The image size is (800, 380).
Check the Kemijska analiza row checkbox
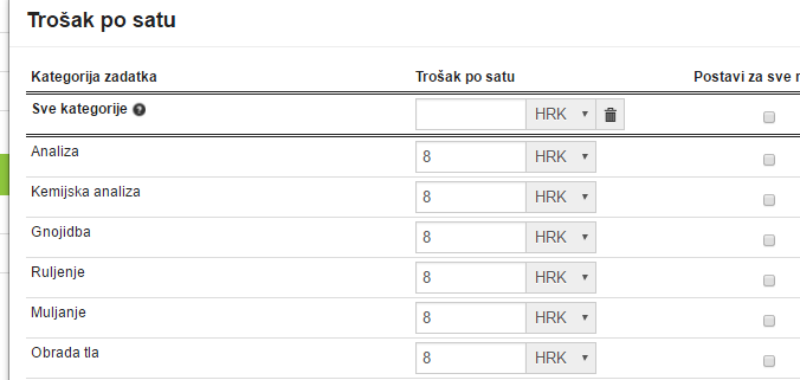(x=769, y=200)
